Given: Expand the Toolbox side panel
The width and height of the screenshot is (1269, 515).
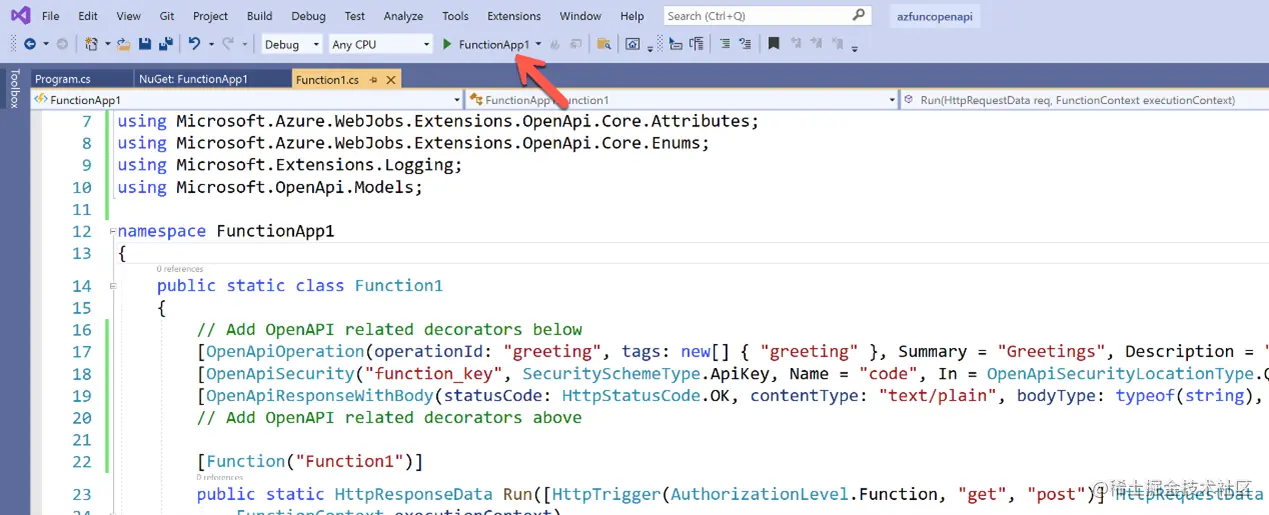Looking at the screenshot, I should coord(14,88).
